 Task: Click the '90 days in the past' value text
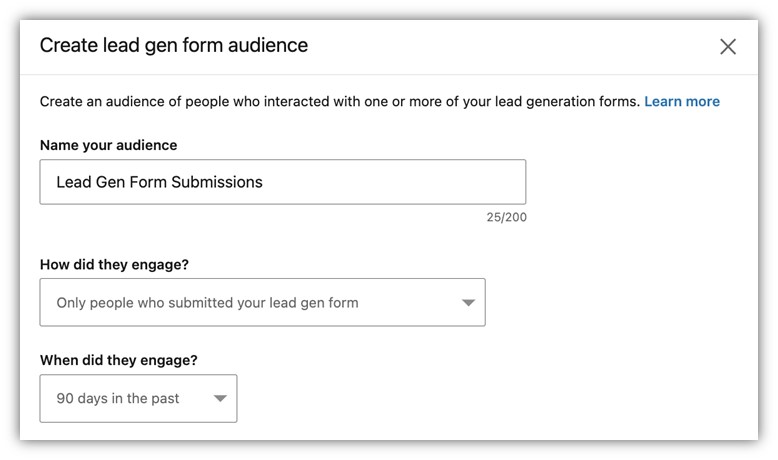(118, 398)
